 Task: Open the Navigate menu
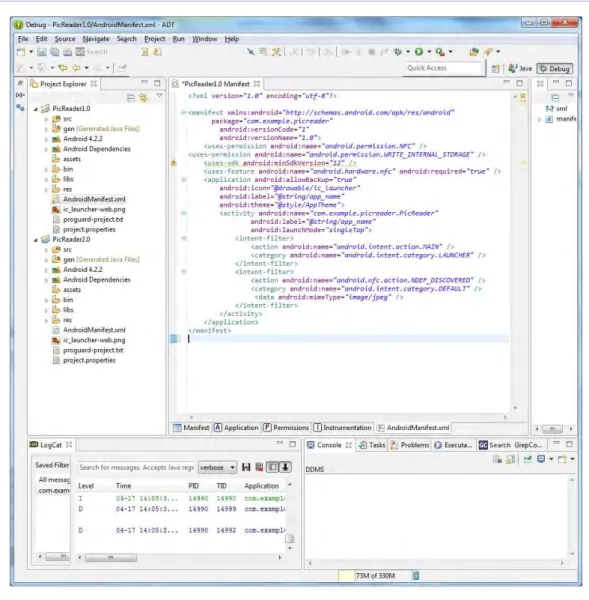(x=96, y=39)
